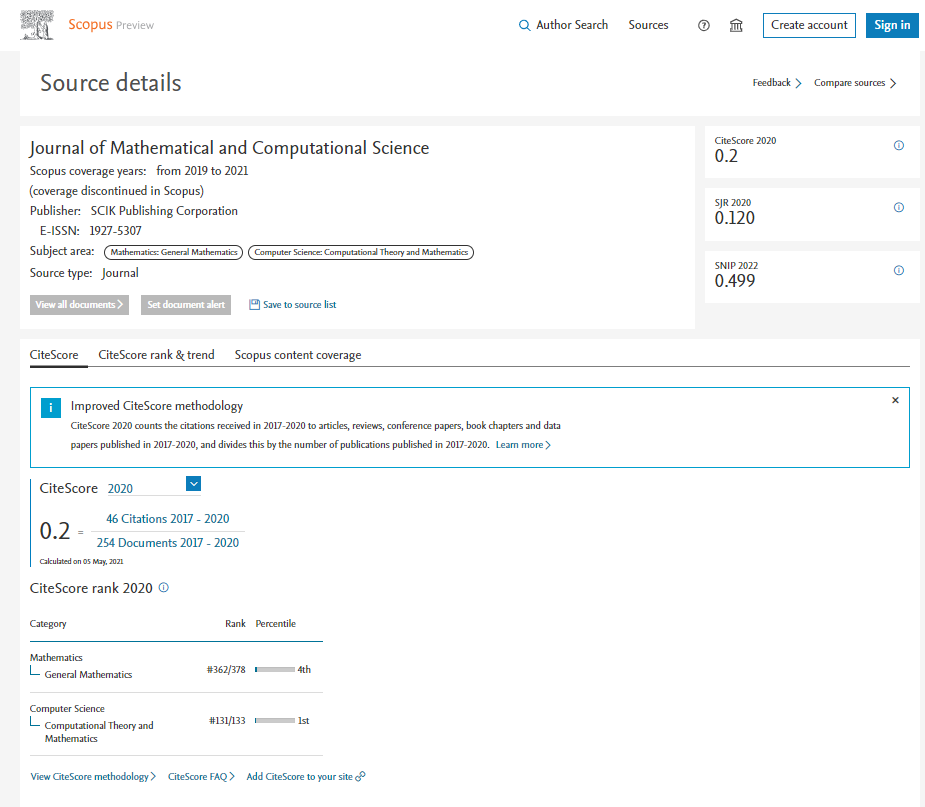
Task: Open the Feedback chevron link
Action: click(x=776, y=83)
